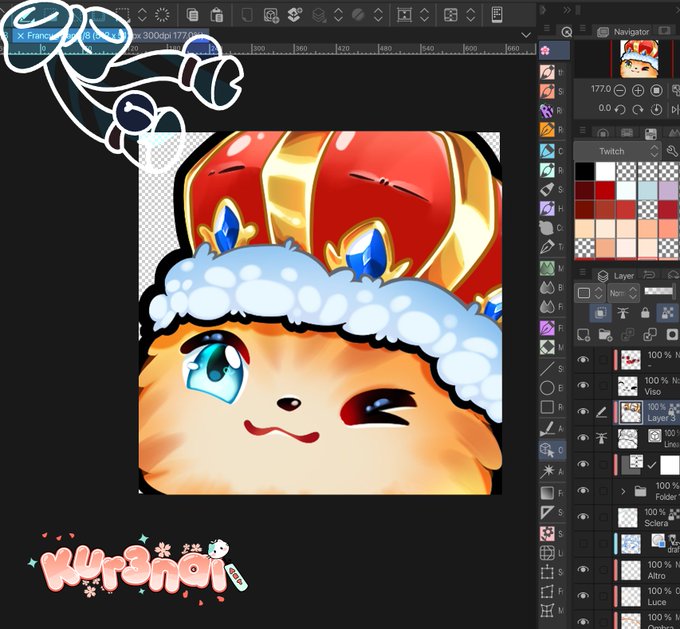The width and height of the screenshot is (680, 629).
Task: Open the layer palette color dropdown
Action: tap(588, 293)
